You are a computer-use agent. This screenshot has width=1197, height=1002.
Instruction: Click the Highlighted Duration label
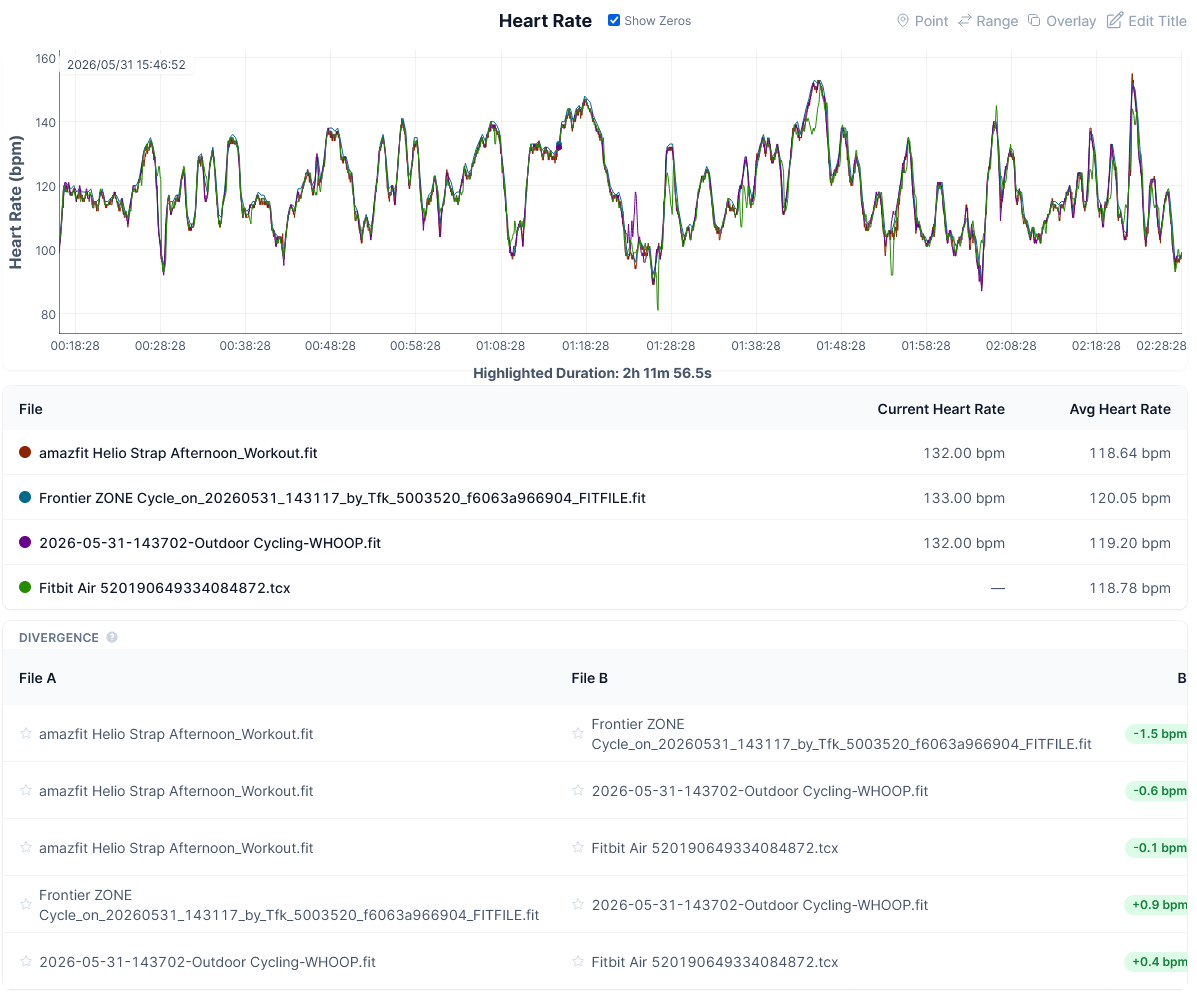[592, 373]
